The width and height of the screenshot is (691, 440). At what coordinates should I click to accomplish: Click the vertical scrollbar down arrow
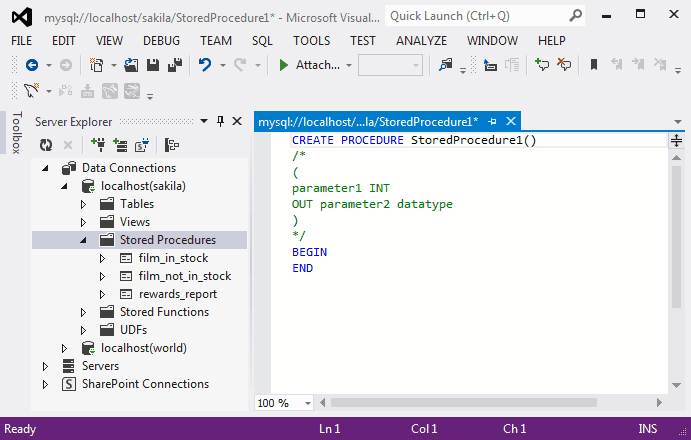[x=676, y=385]
